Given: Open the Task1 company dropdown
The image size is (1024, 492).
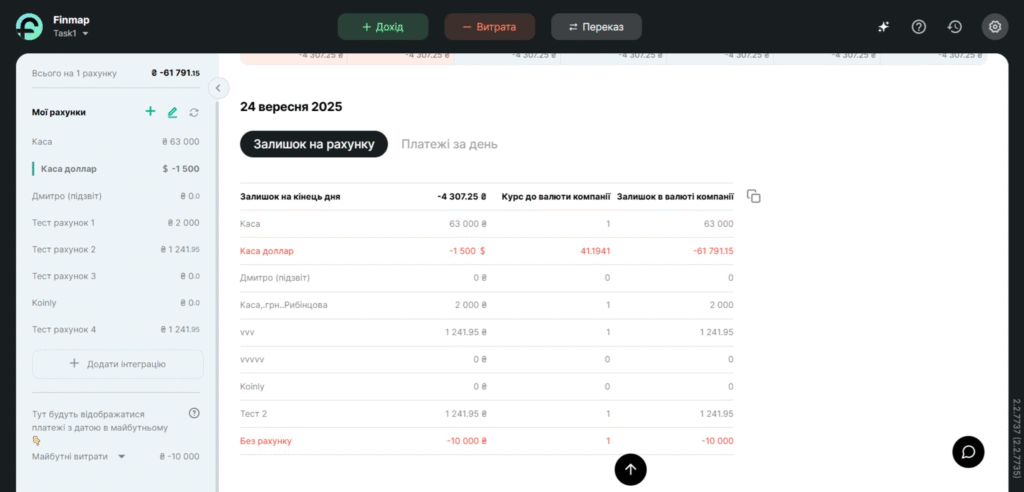Looking at the screenshot, I should 71,34.
